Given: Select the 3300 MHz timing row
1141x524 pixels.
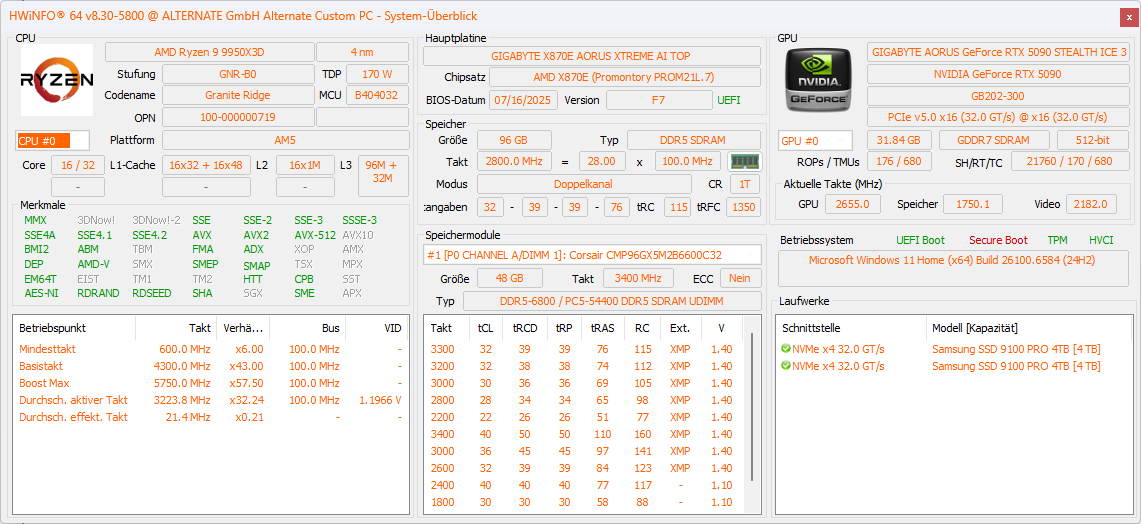Looking at the screenshot, I should [x=586, y=349].
